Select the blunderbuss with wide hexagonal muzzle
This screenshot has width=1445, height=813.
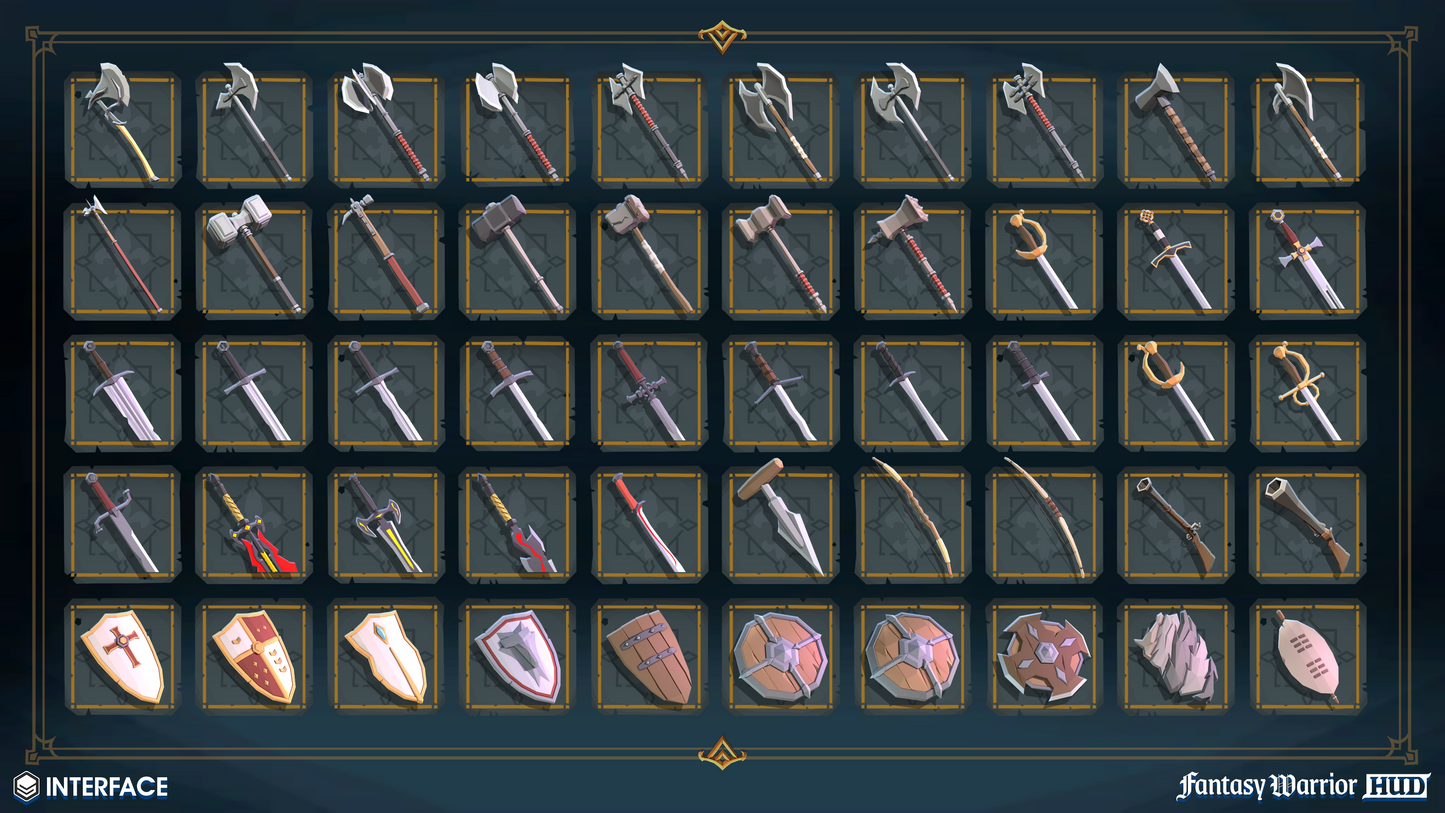(1308, 524)
